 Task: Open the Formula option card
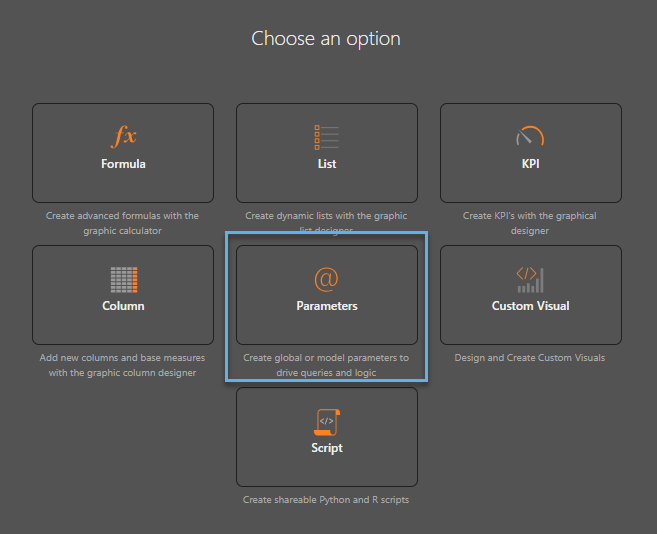point(123,153)
